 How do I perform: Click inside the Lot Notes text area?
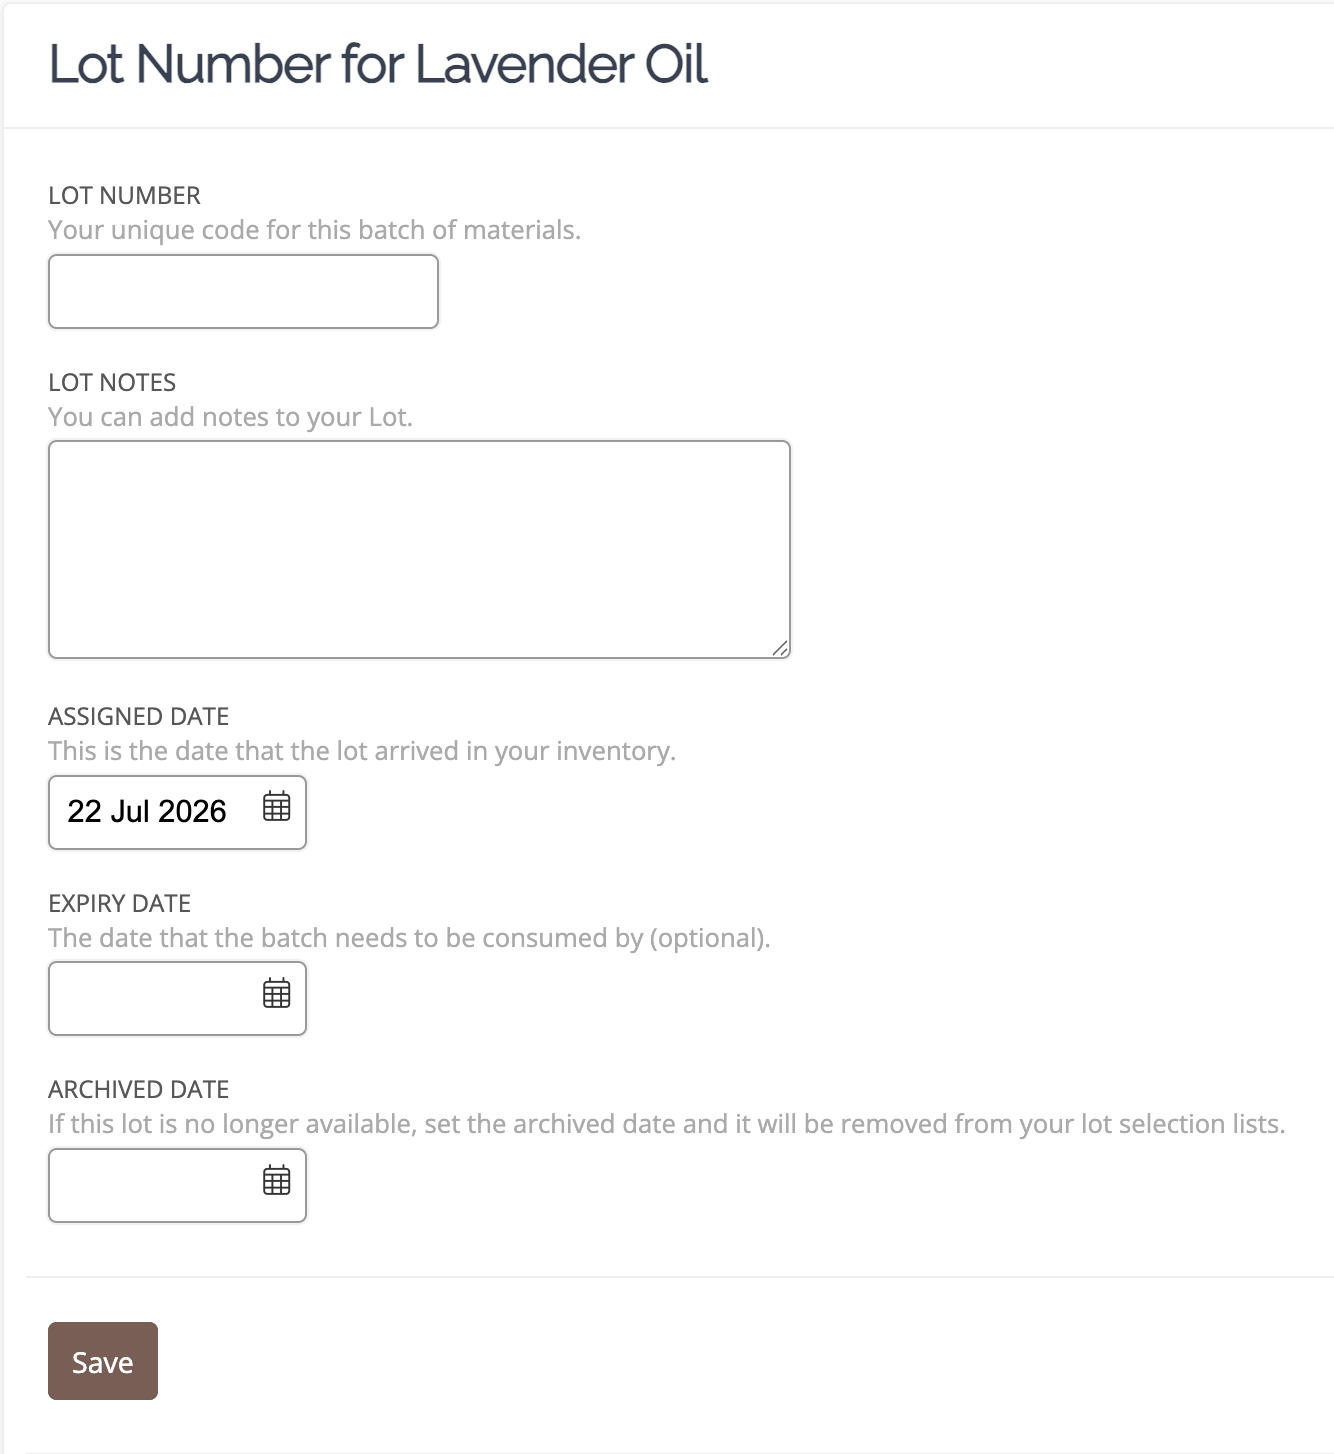tap(419, 549)
